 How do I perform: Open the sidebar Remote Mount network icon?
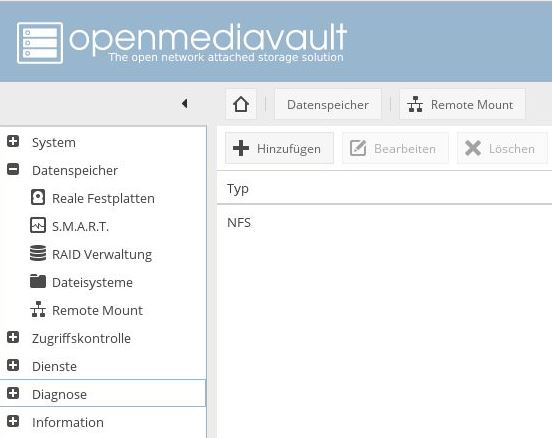click(38, 309)
